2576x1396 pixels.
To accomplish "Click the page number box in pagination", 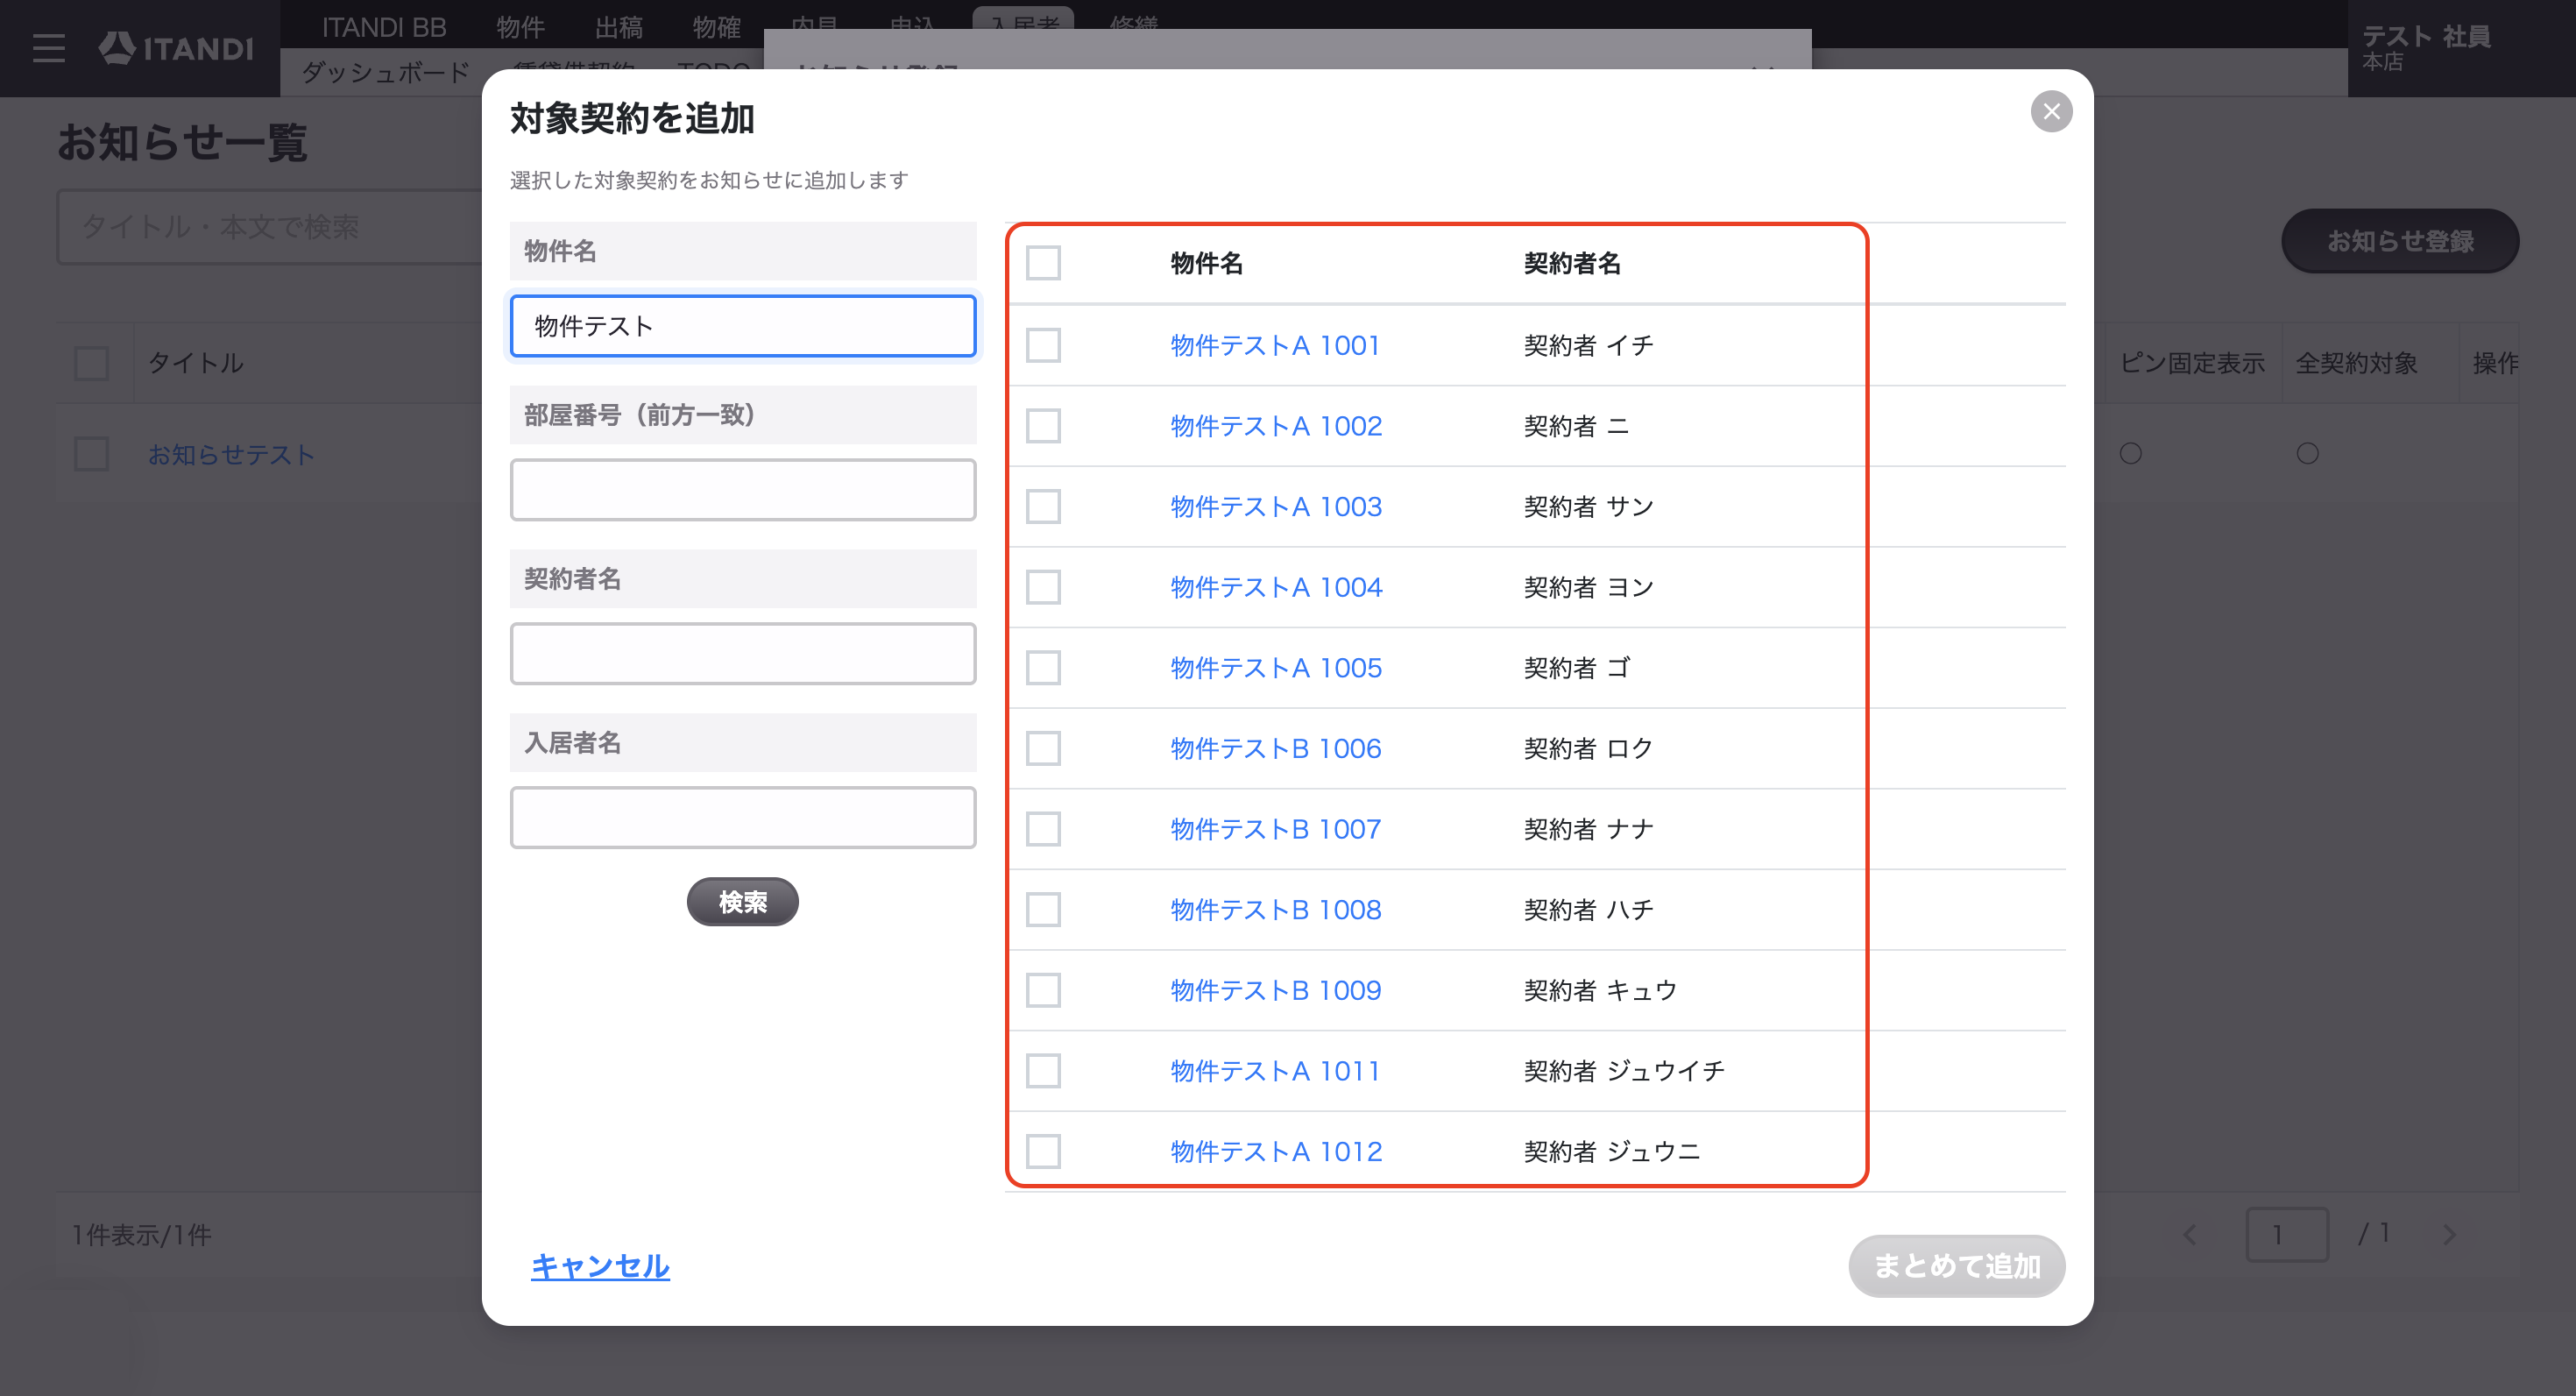I will click(x=2287, y=1235).
